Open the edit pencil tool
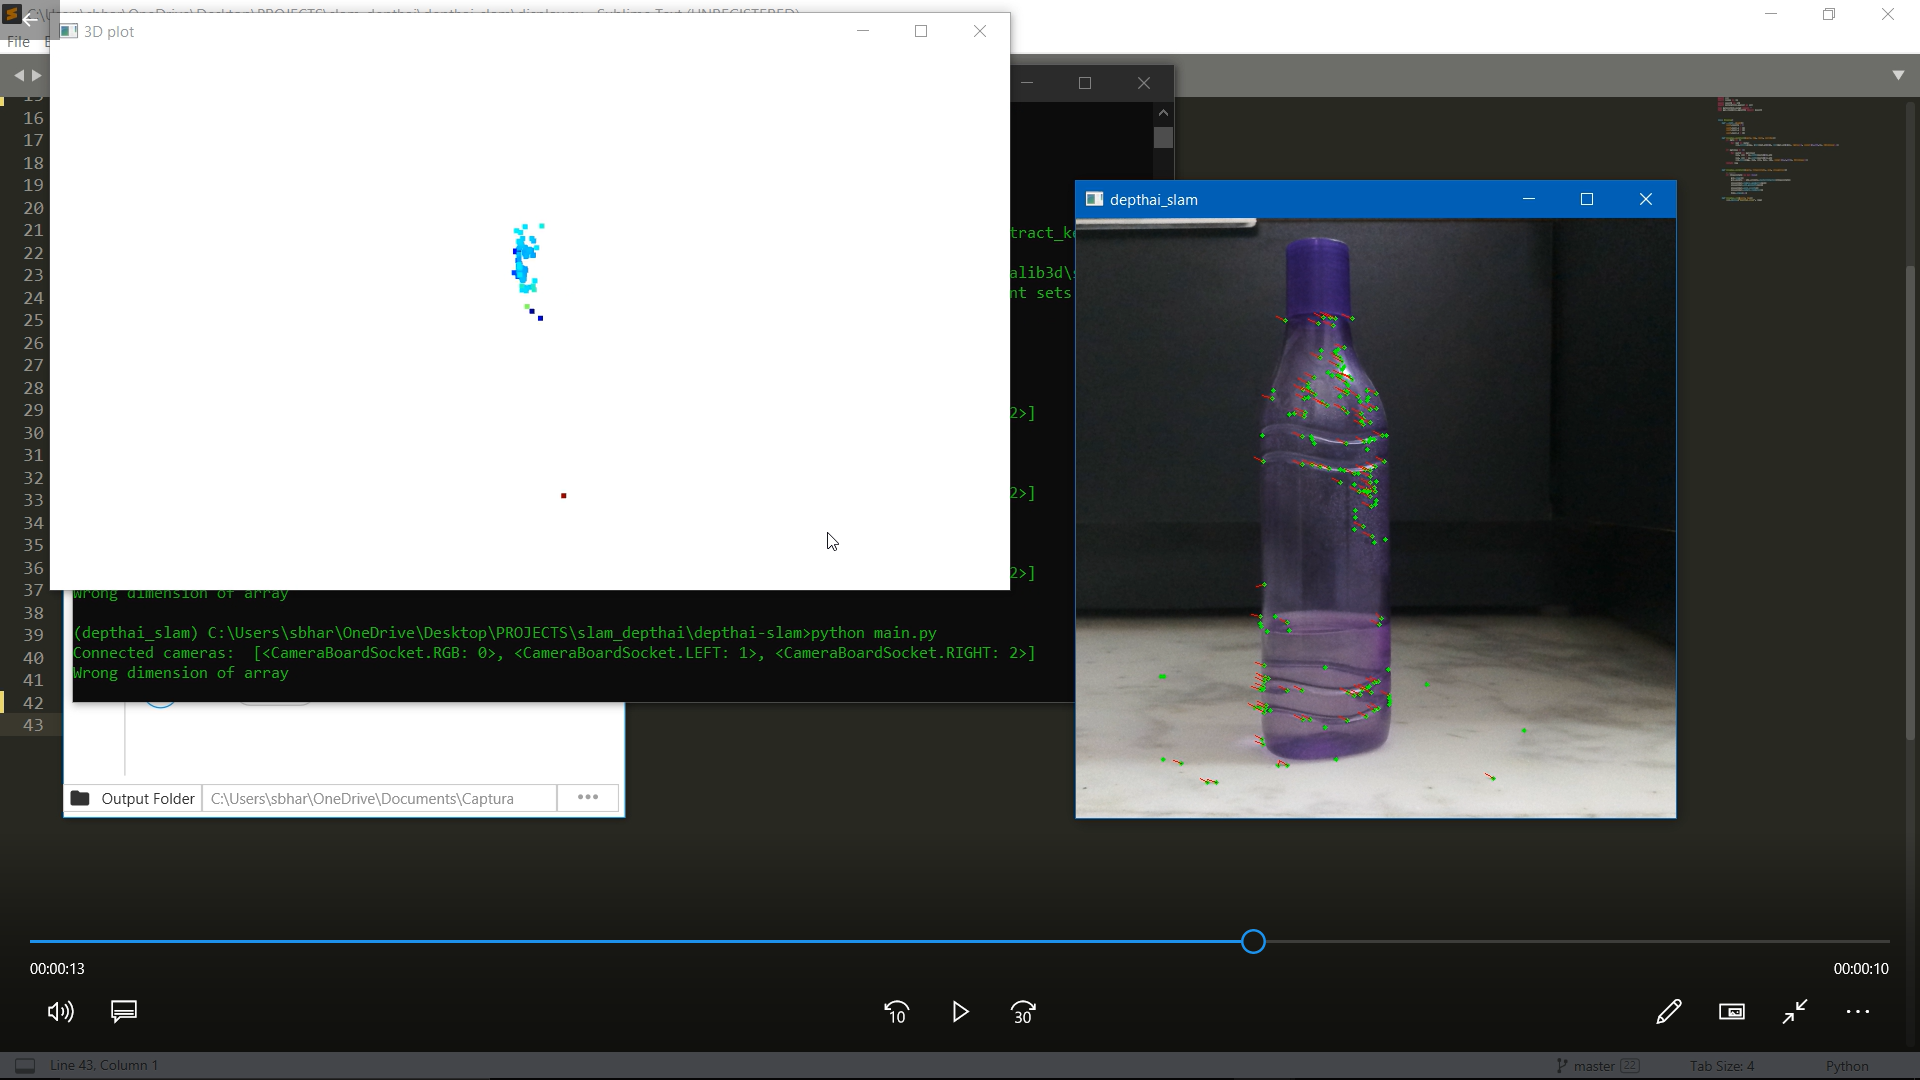 1668,1012
